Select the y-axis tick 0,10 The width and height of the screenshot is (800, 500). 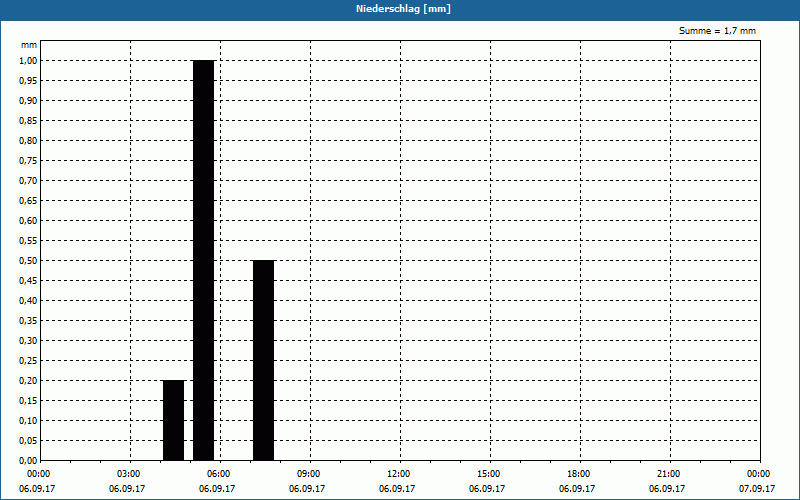(28, 420)
